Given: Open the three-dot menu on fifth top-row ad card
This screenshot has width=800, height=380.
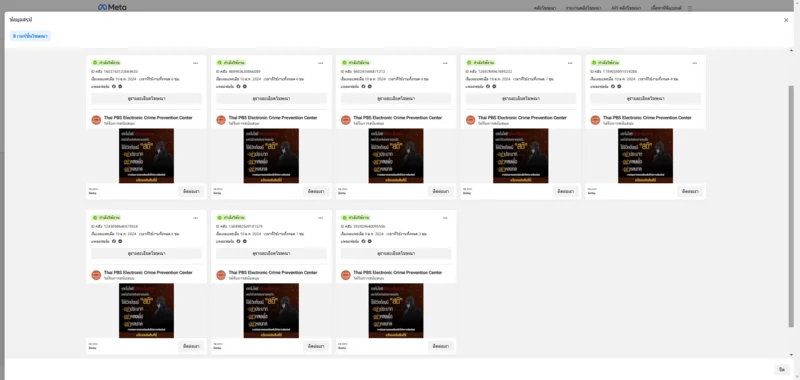Looking at the screenshot, I should [x=694, y=63].
